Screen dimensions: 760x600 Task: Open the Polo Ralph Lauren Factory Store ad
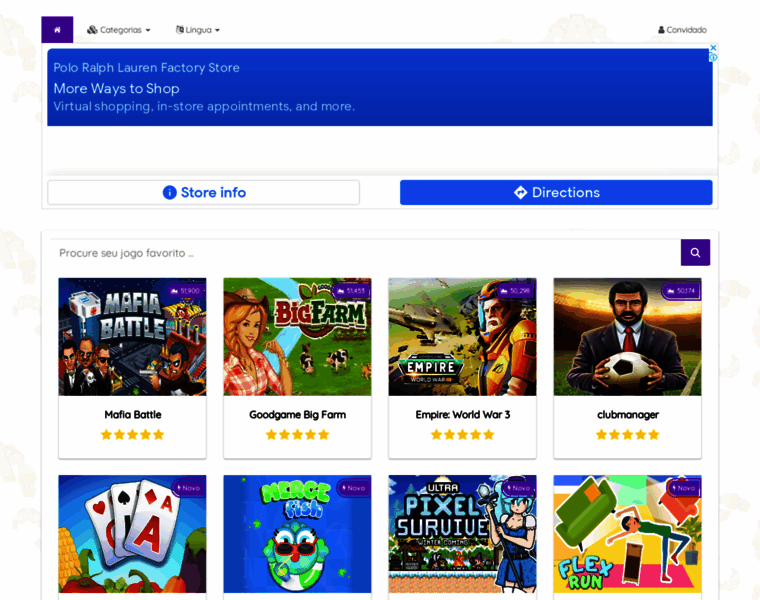(146, 67)
